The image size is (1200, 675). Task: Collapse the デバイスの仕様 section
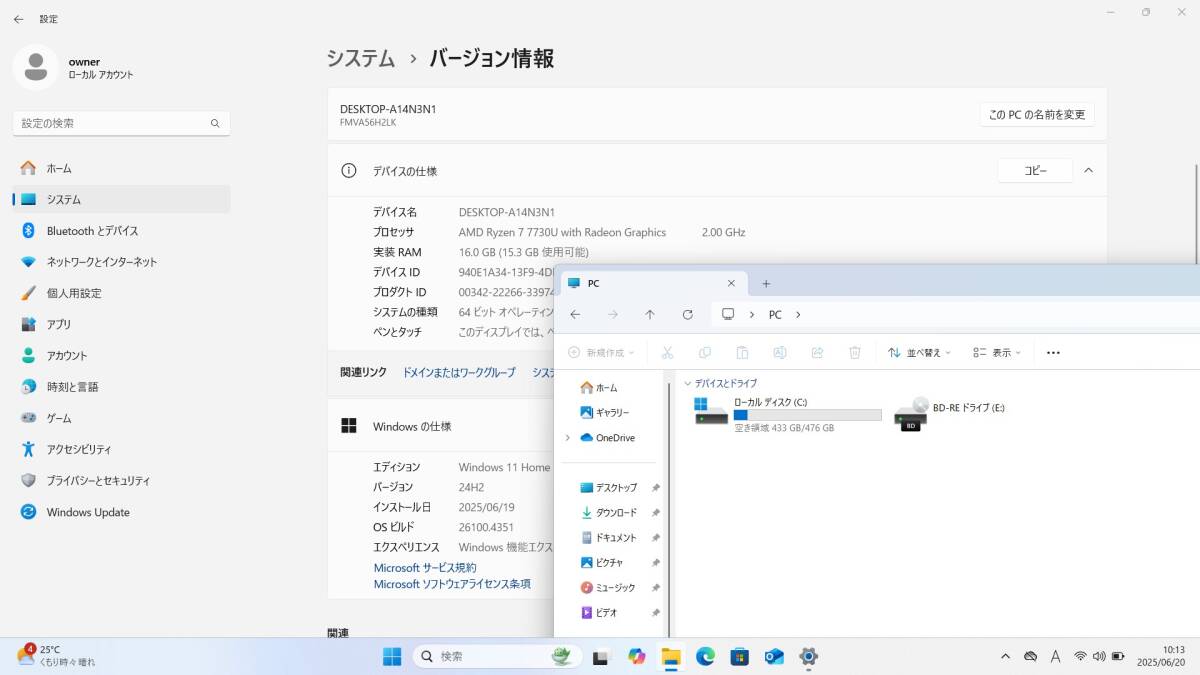[1088, 170]
